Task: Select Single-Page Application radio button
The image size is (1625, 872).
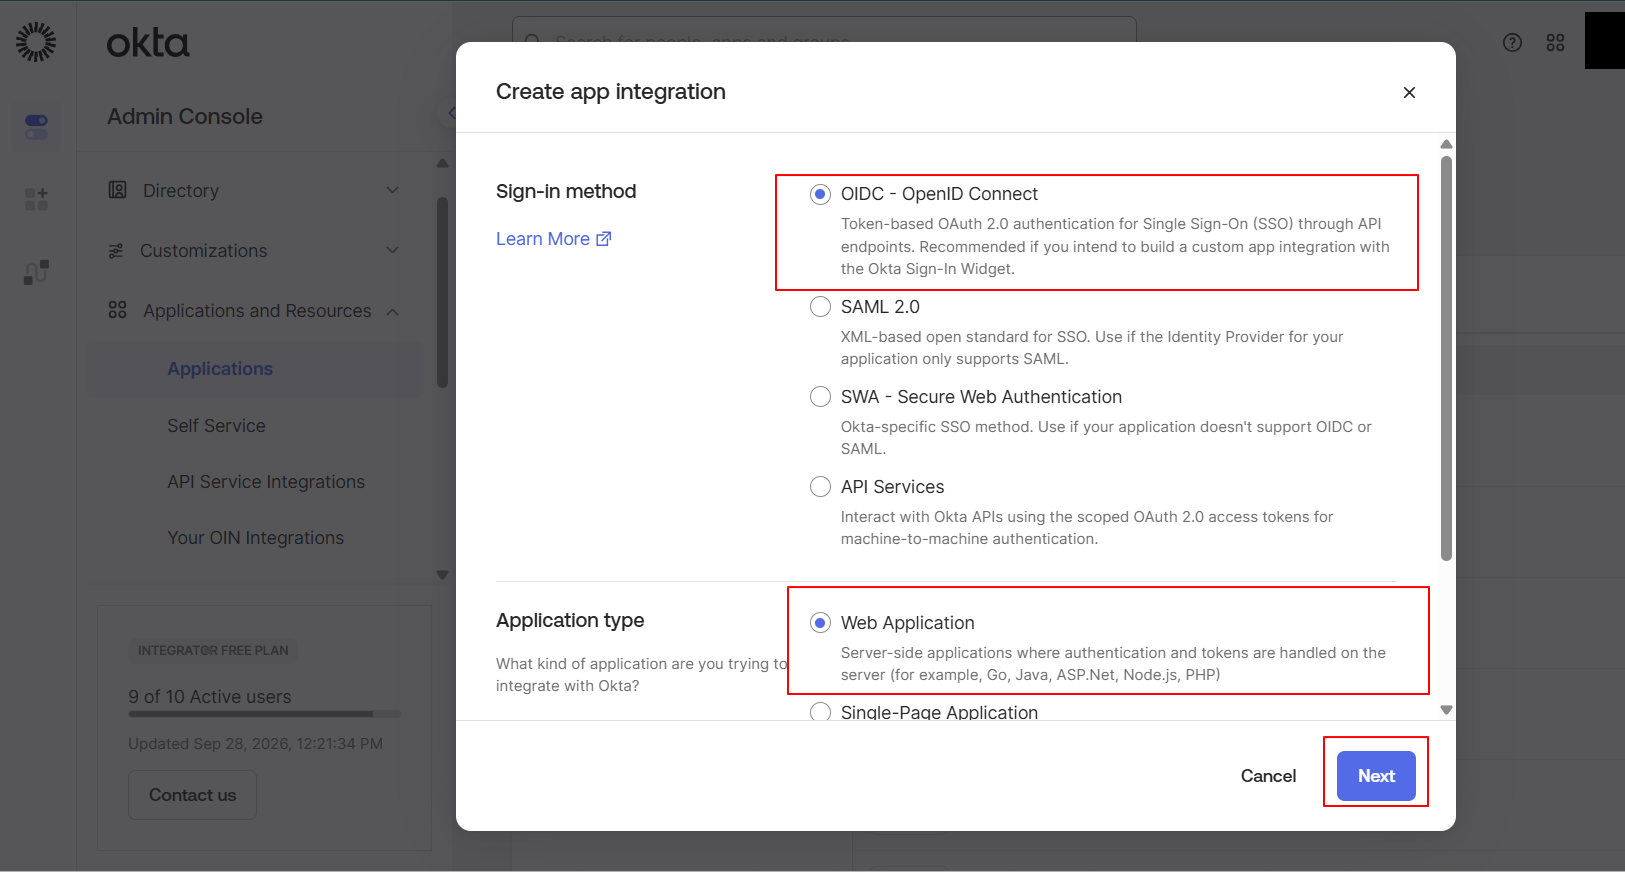Action: coord(820,712)
